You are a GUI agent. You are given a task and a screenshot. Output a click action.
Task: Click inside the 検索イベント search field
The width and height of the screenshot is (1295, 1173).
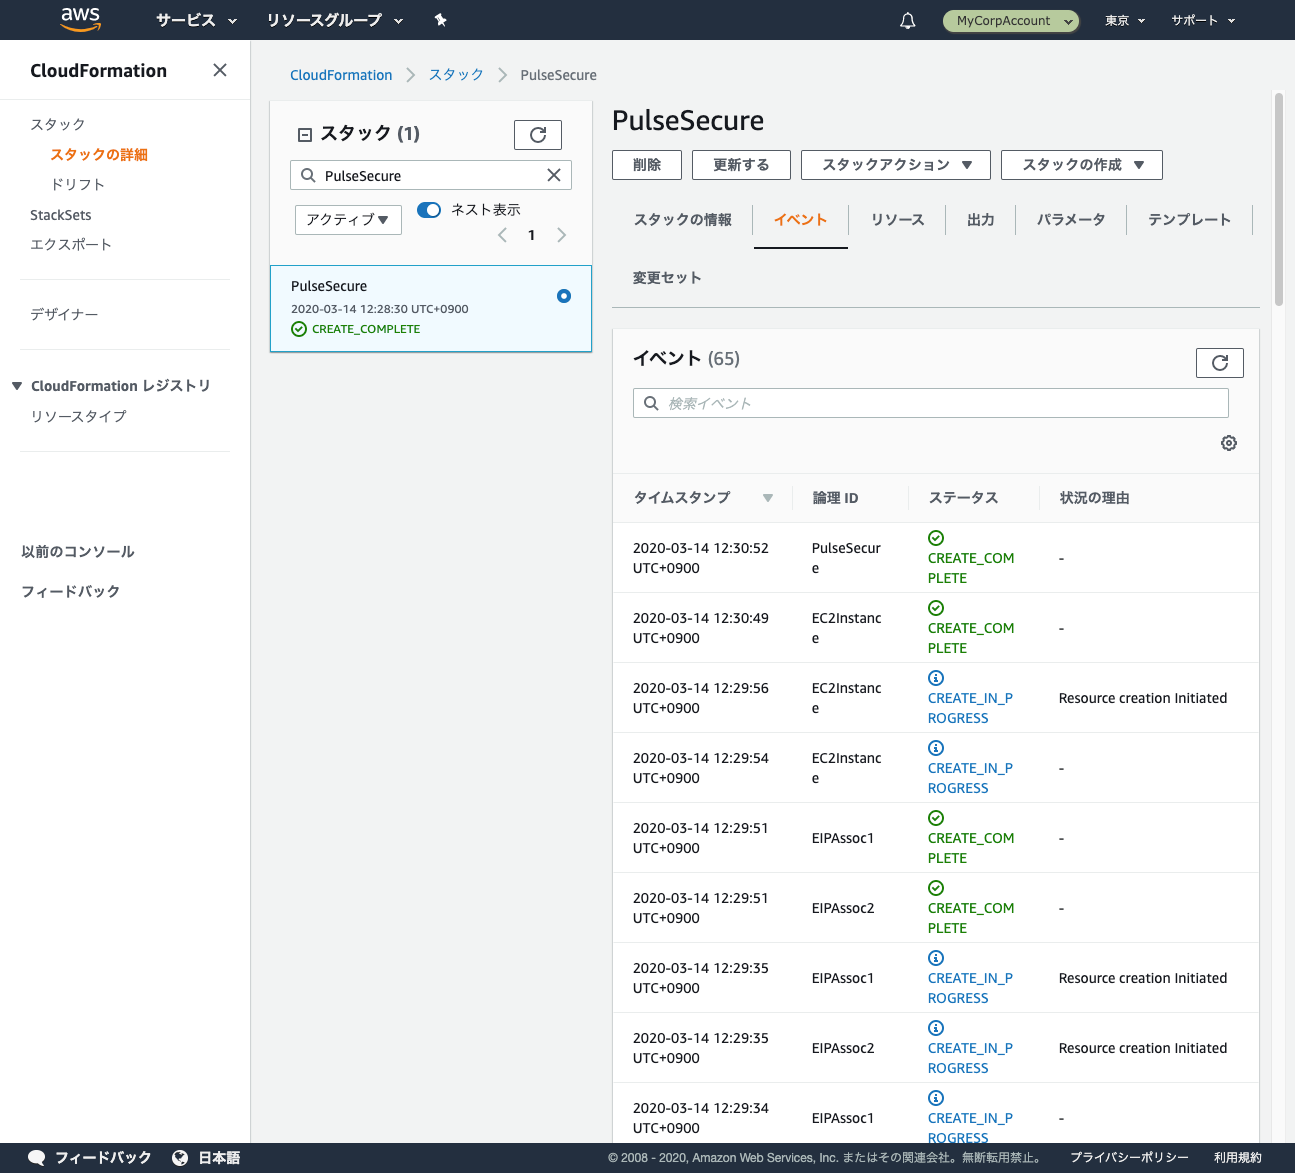pyautogui.click(x=930, y=402)
